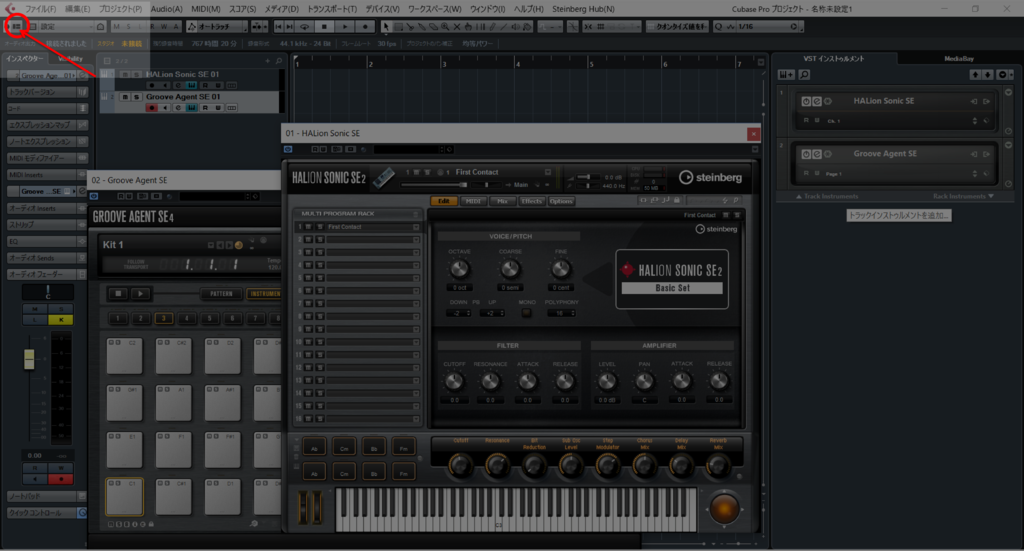Click the steinberg logo in HALion Sonic header

click(710, 178)
